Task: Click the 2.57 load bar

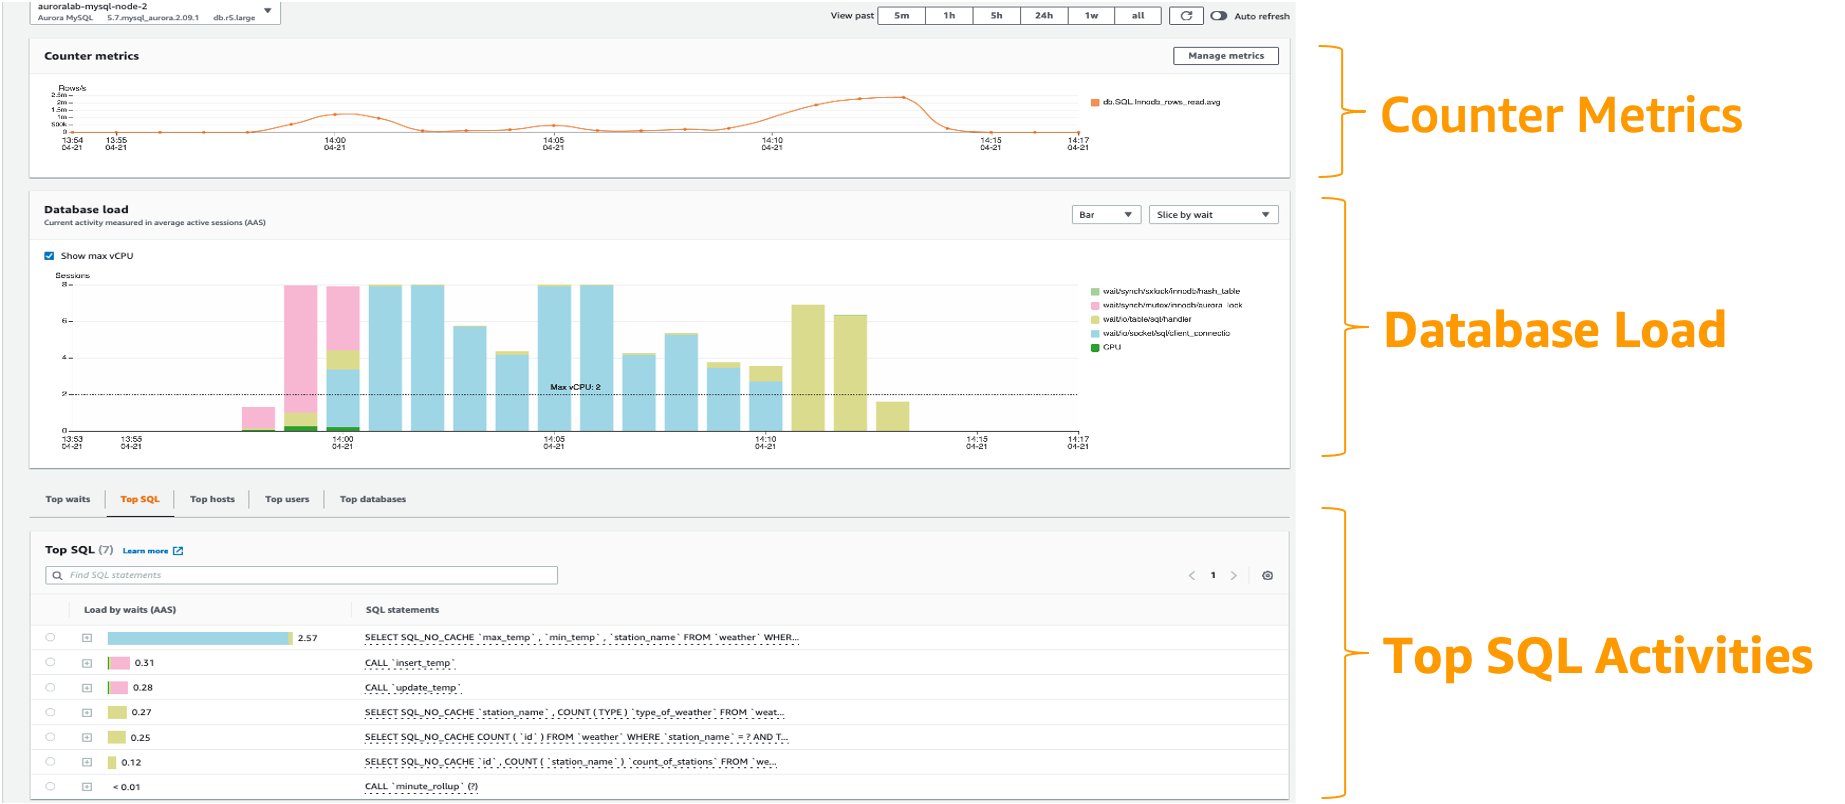Action: pos(200,638)
